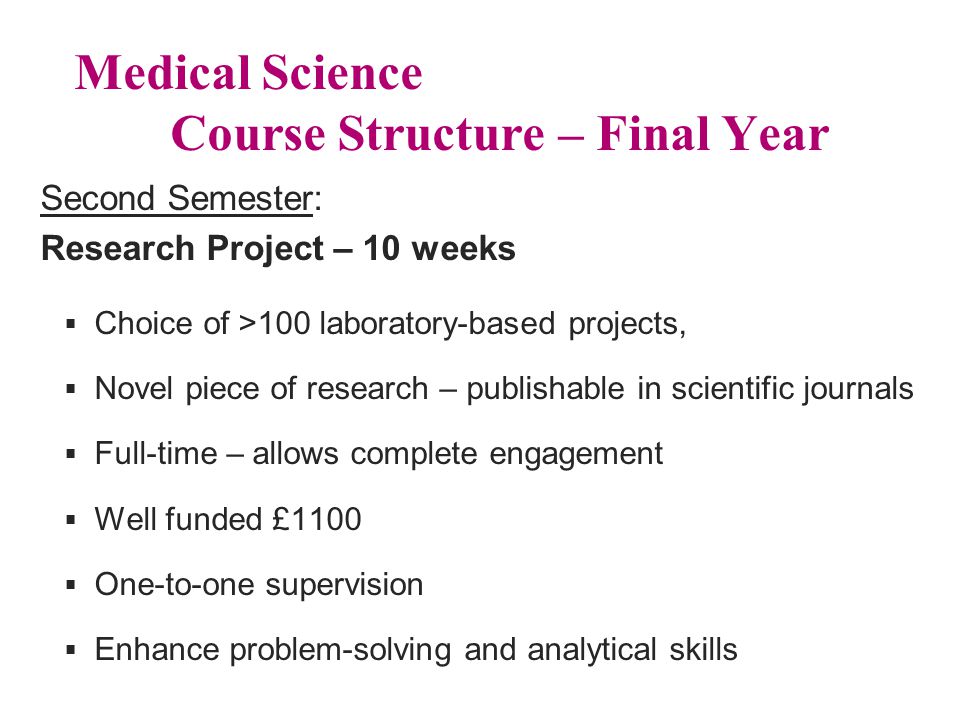Viewport: 960px width, 720px height.
Task: Click the 'Choice of >100 laboratory-based projects' line
Action: 390,324
